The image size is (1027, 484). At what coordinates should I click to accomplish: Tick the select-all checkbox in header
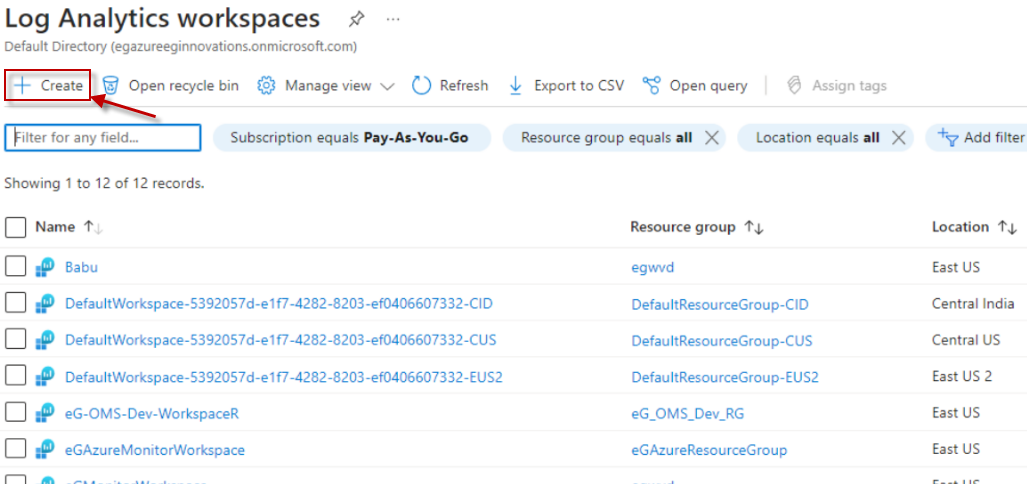click(x=16, y=227)
